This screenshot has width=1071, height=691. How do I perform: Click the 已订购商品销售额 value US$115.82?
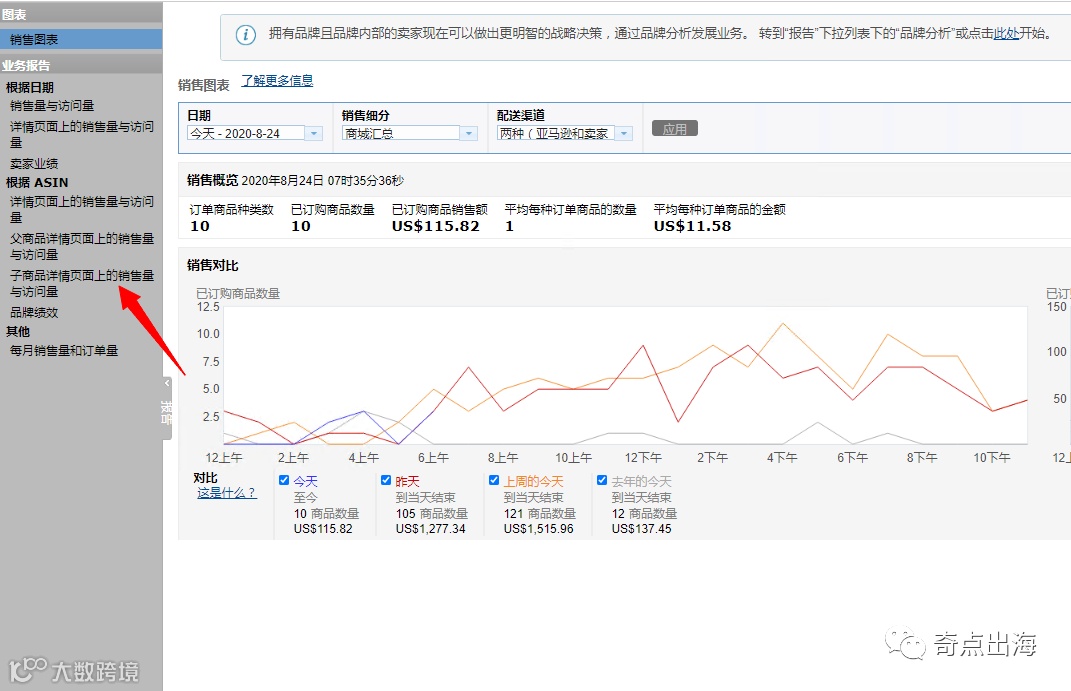point(436,226)
